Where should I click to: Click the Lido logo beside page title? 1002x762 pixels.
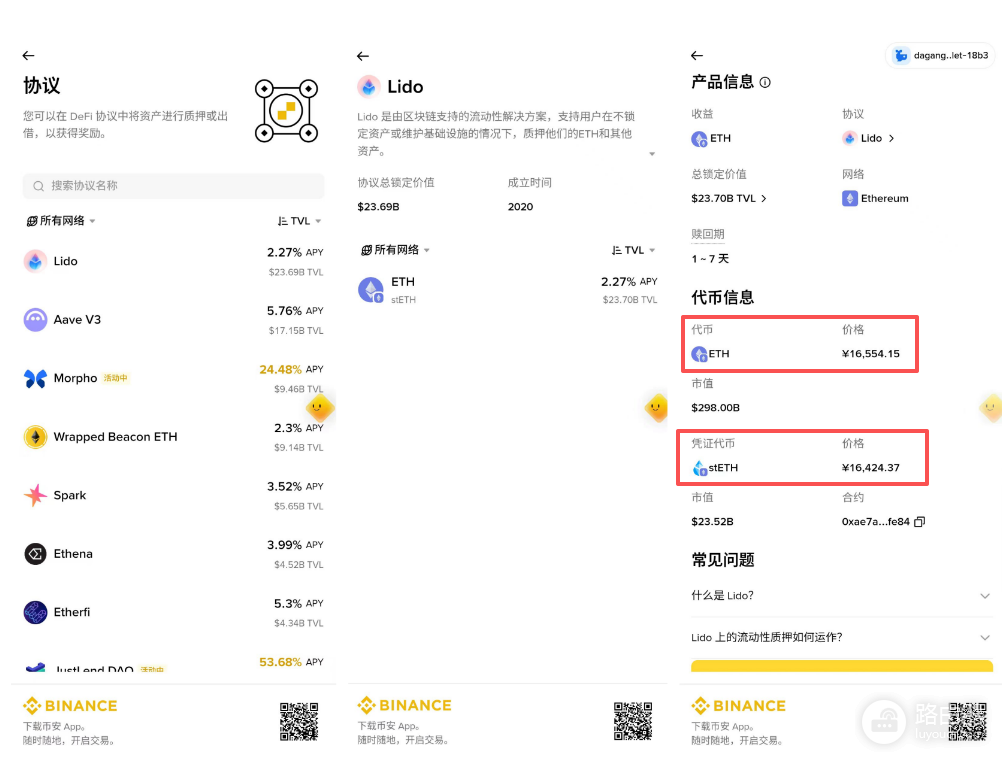pos(369,86)
